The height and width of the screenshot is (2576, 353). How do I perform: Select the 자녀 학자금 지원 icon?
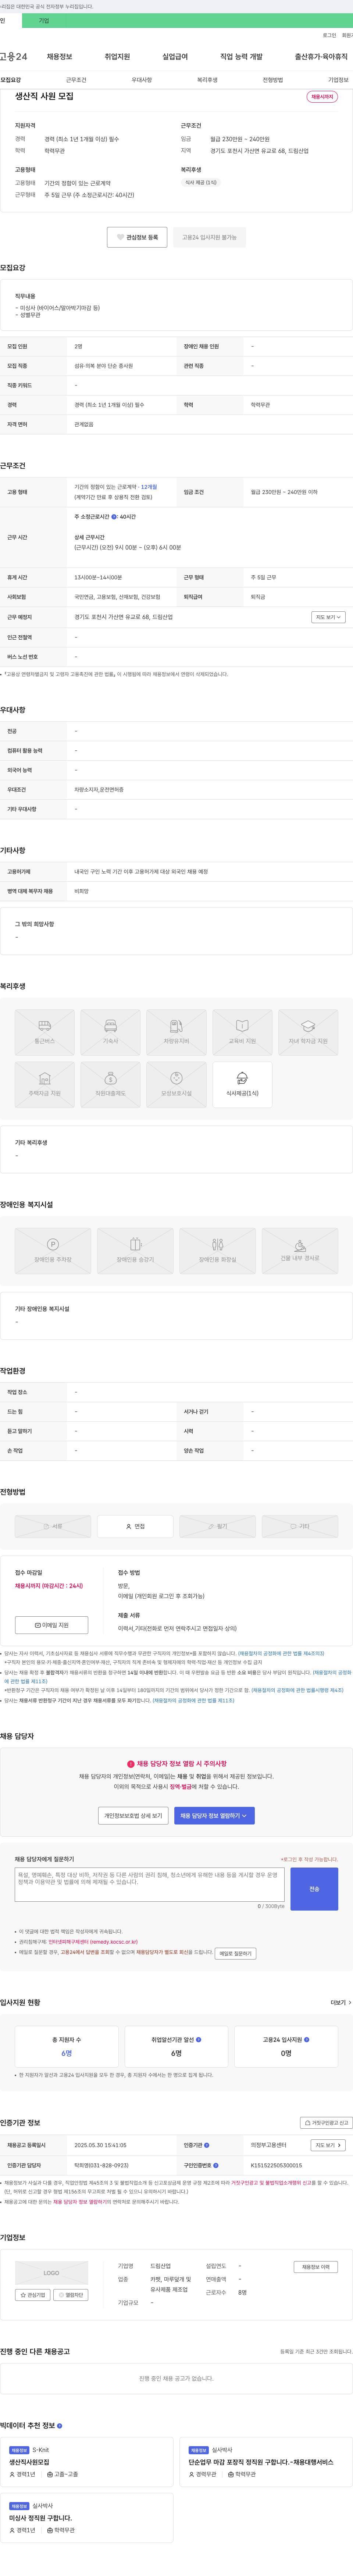click(308, 1032)
